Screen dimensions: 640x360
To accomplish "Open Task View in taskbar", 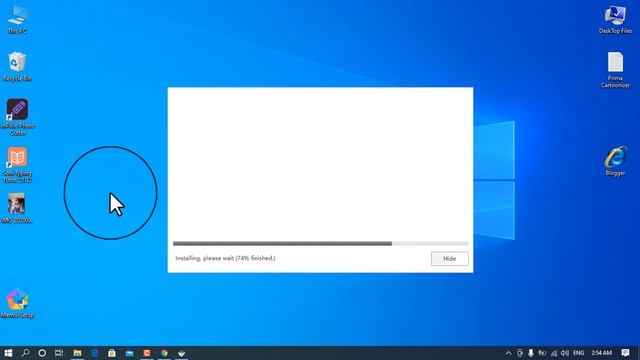I will click(59, 353).
